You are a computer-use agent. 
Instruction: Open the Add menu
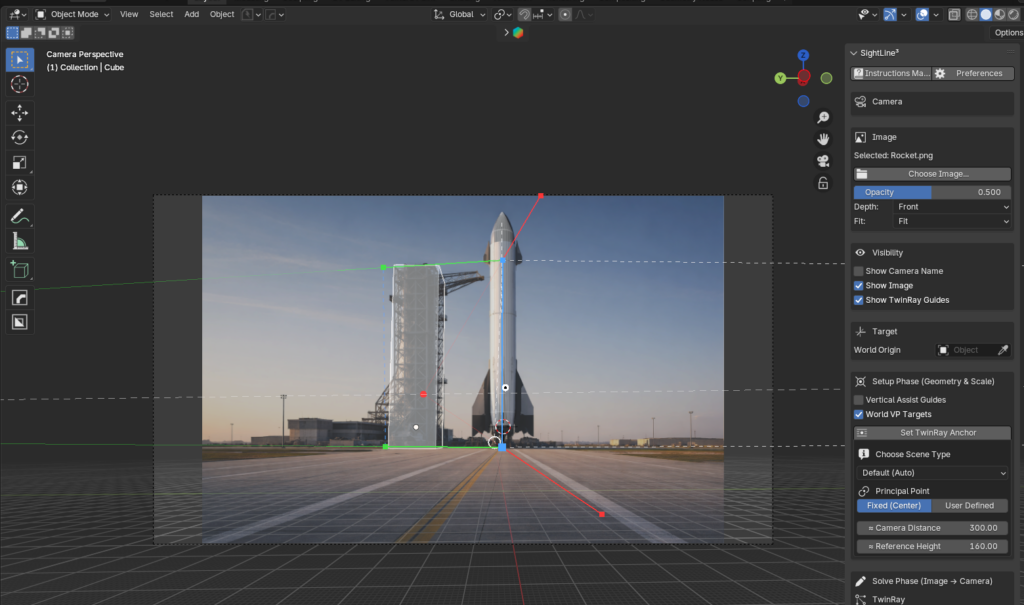pyautogui.click(x=191, y=15)
